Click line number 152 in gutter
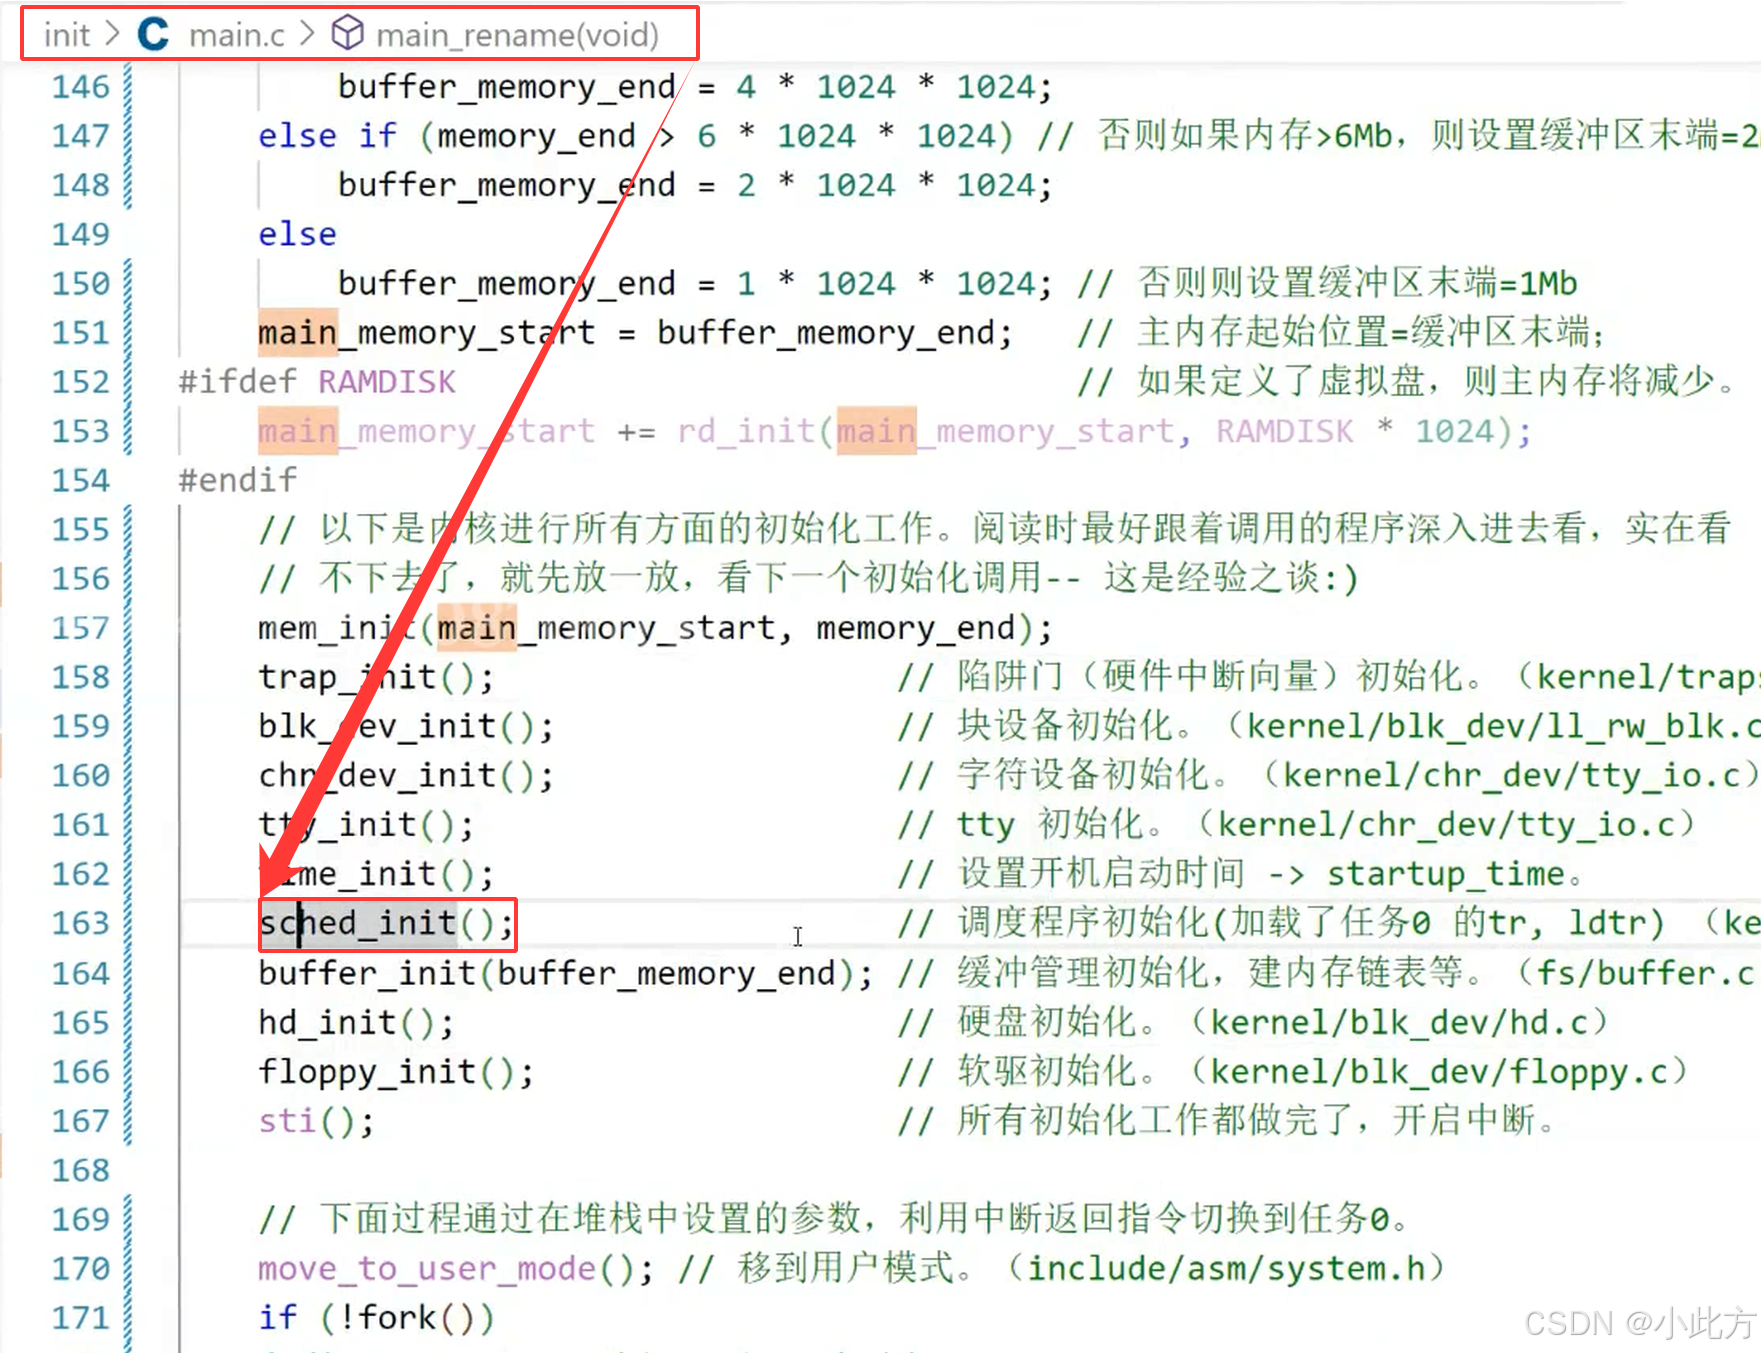 coord(80,382)
